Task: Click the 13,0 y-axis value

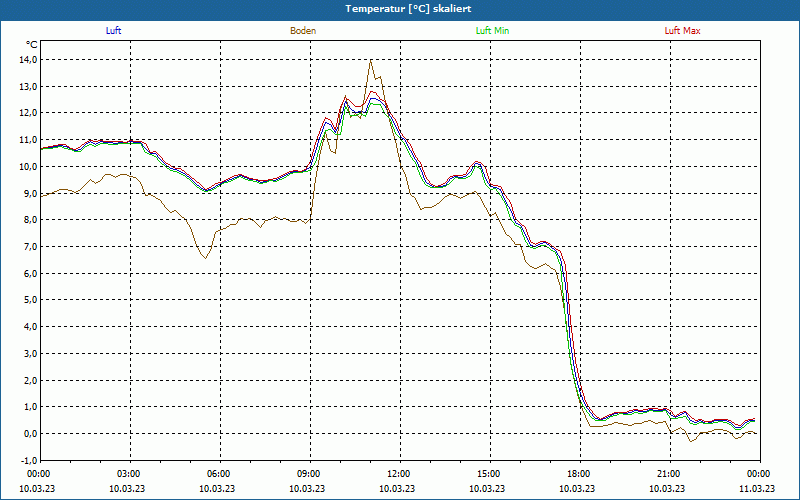Action: pyautogui.click(x=29, y=87)
